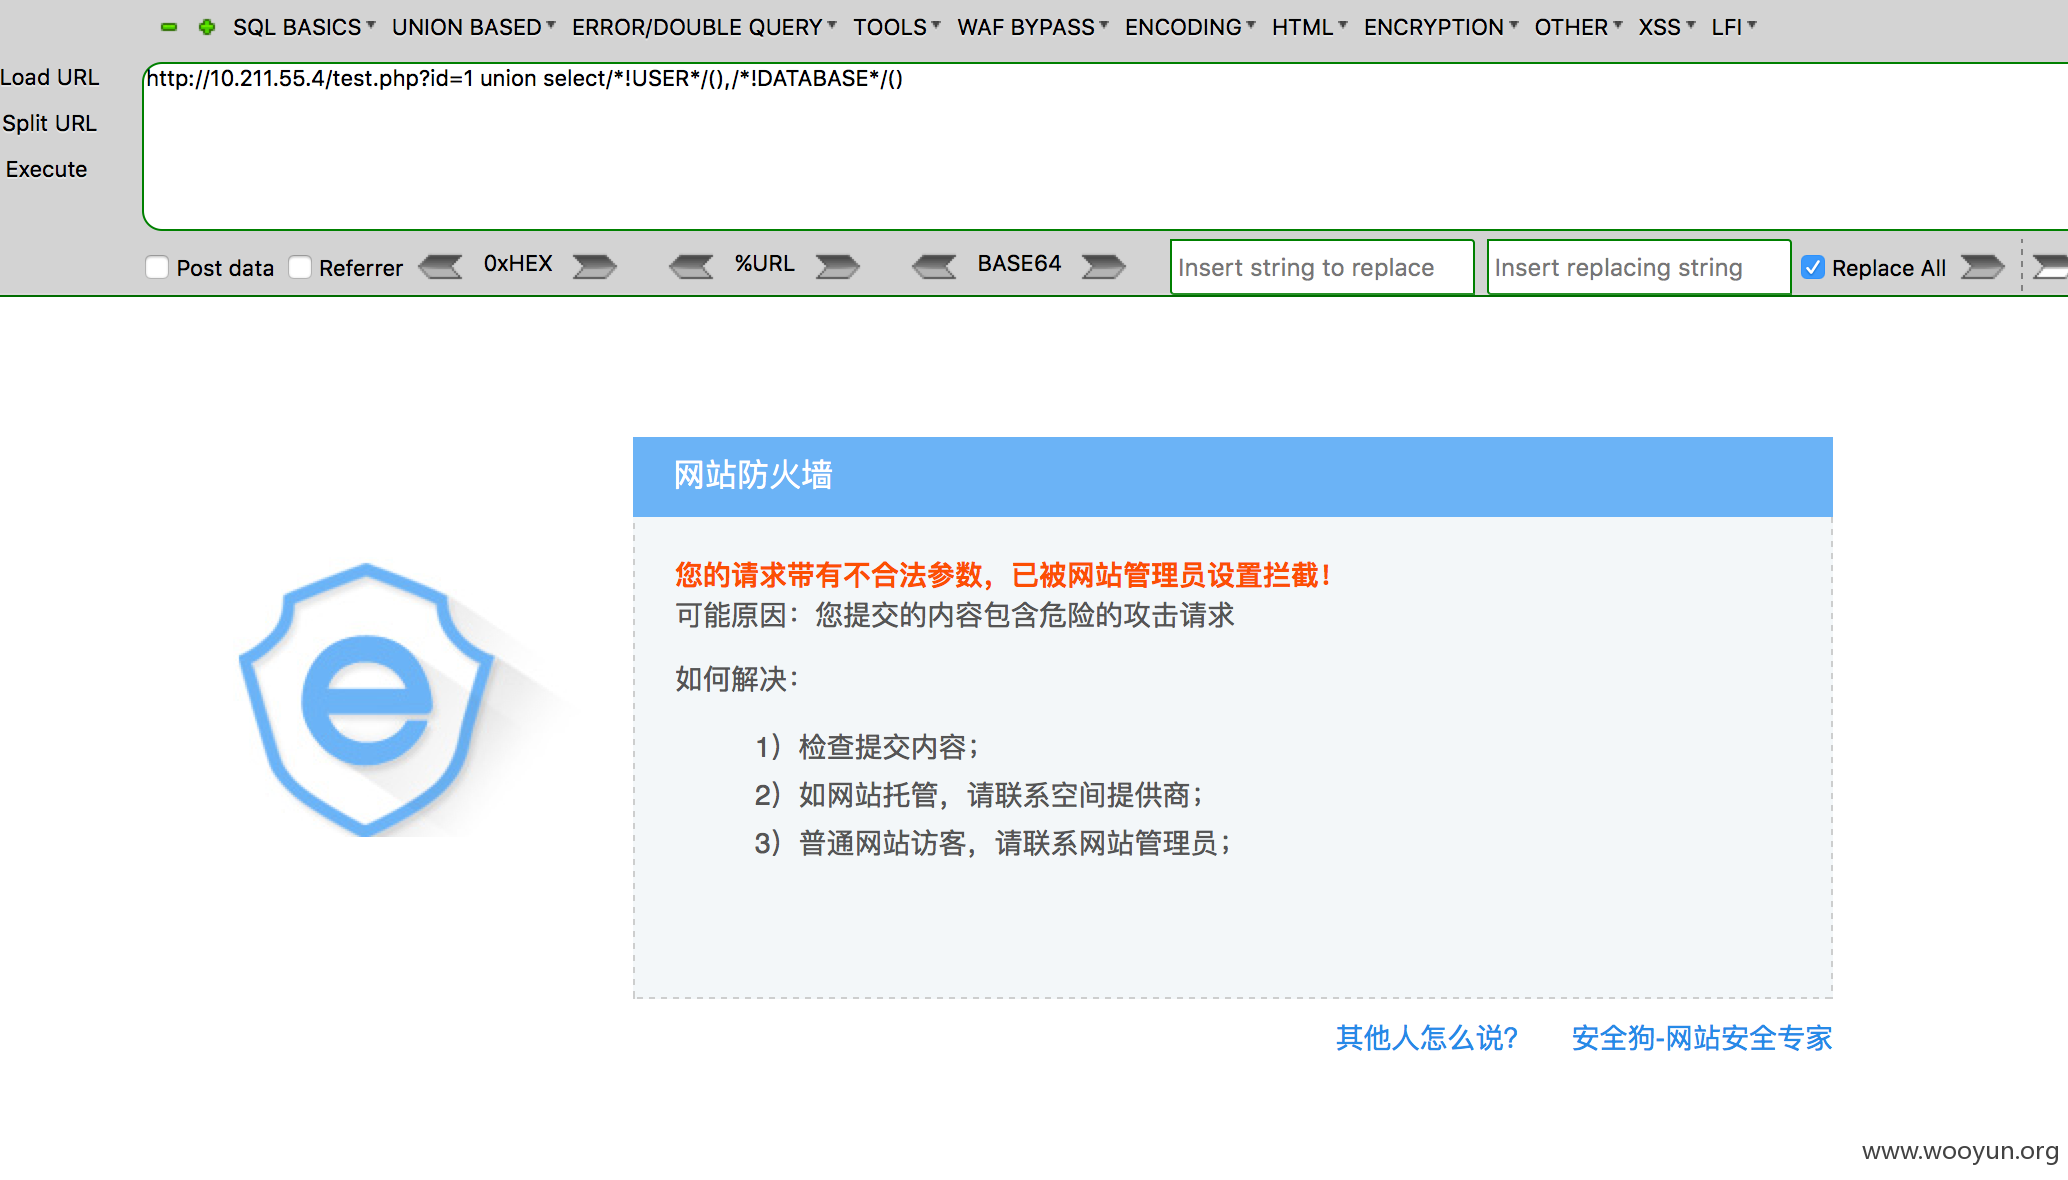Open the ENCODING dropdown menu
Image resolution: width=2068 pixels, height=1180 pixels.
coord(1190,27)
